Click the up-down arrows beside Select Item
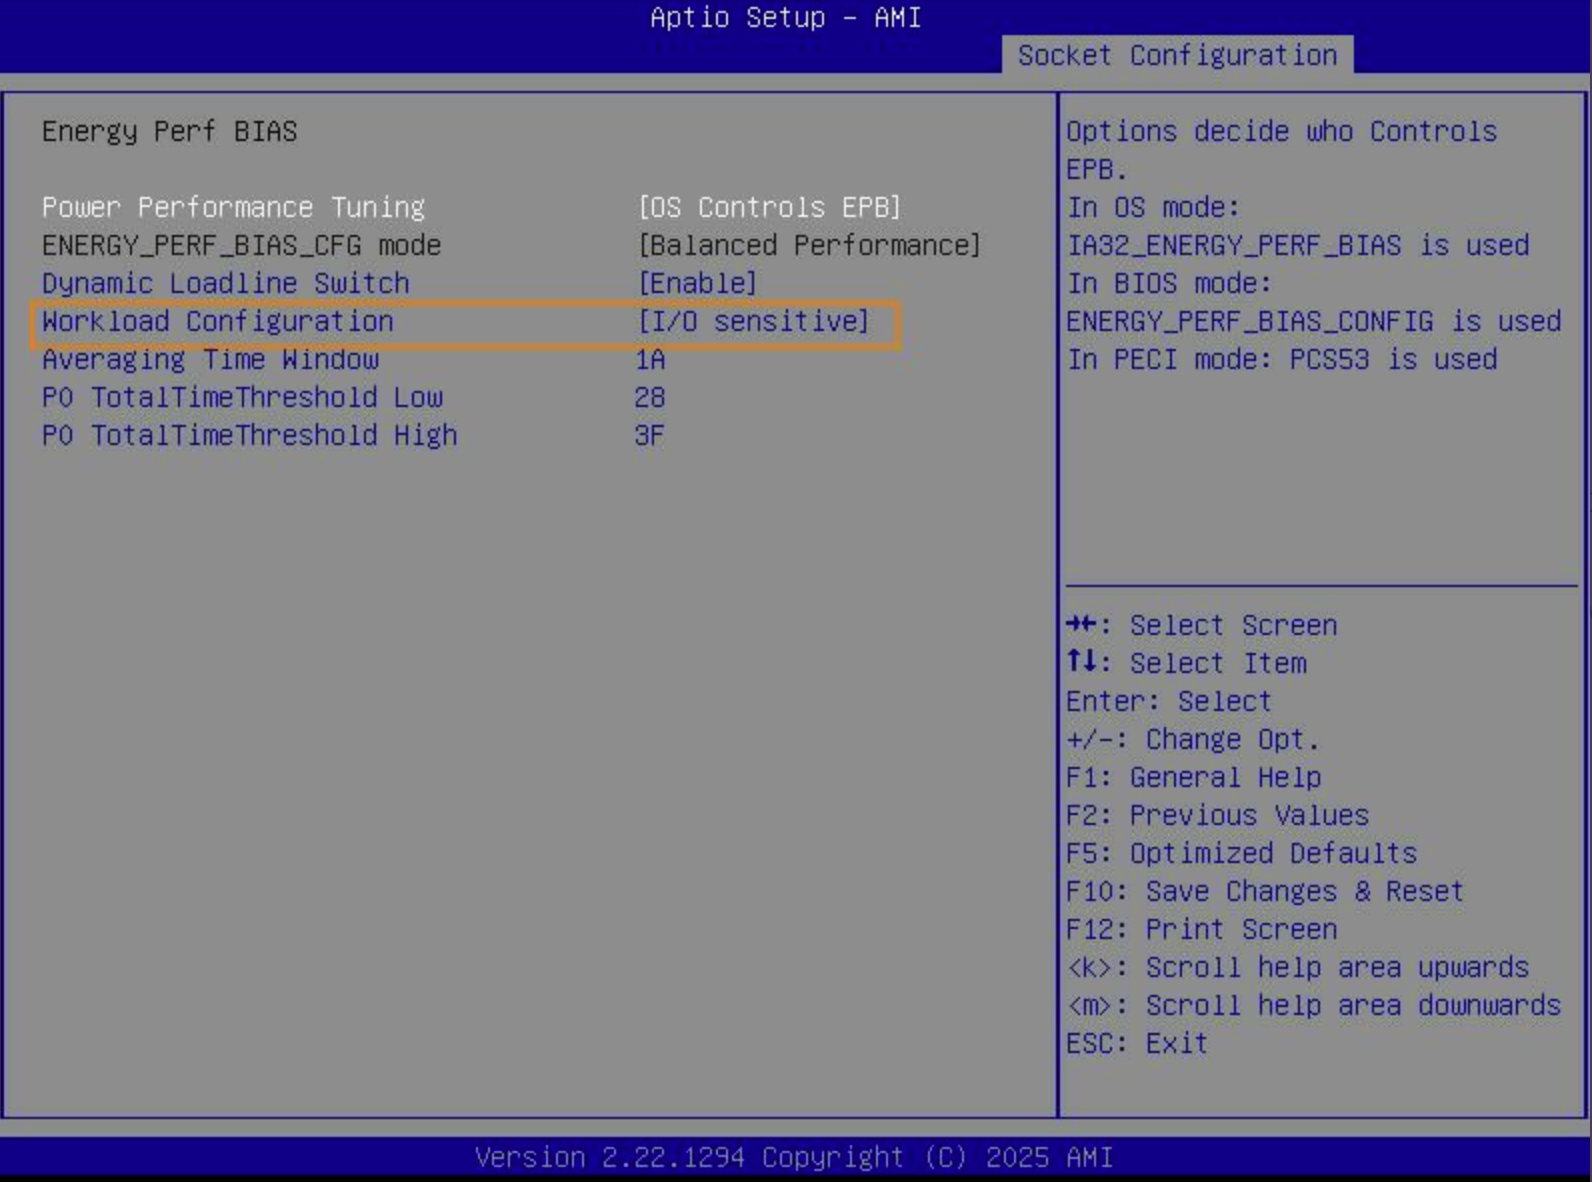Screen dimensions: 1592x1182 point(1081,662)
